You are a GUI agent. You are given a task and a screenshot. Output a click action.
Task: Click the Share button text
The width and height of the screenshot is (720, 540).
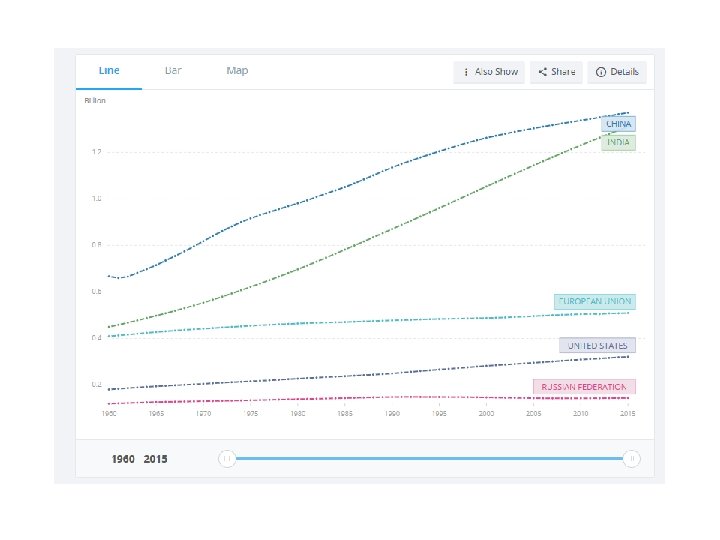tap(563, 72)
